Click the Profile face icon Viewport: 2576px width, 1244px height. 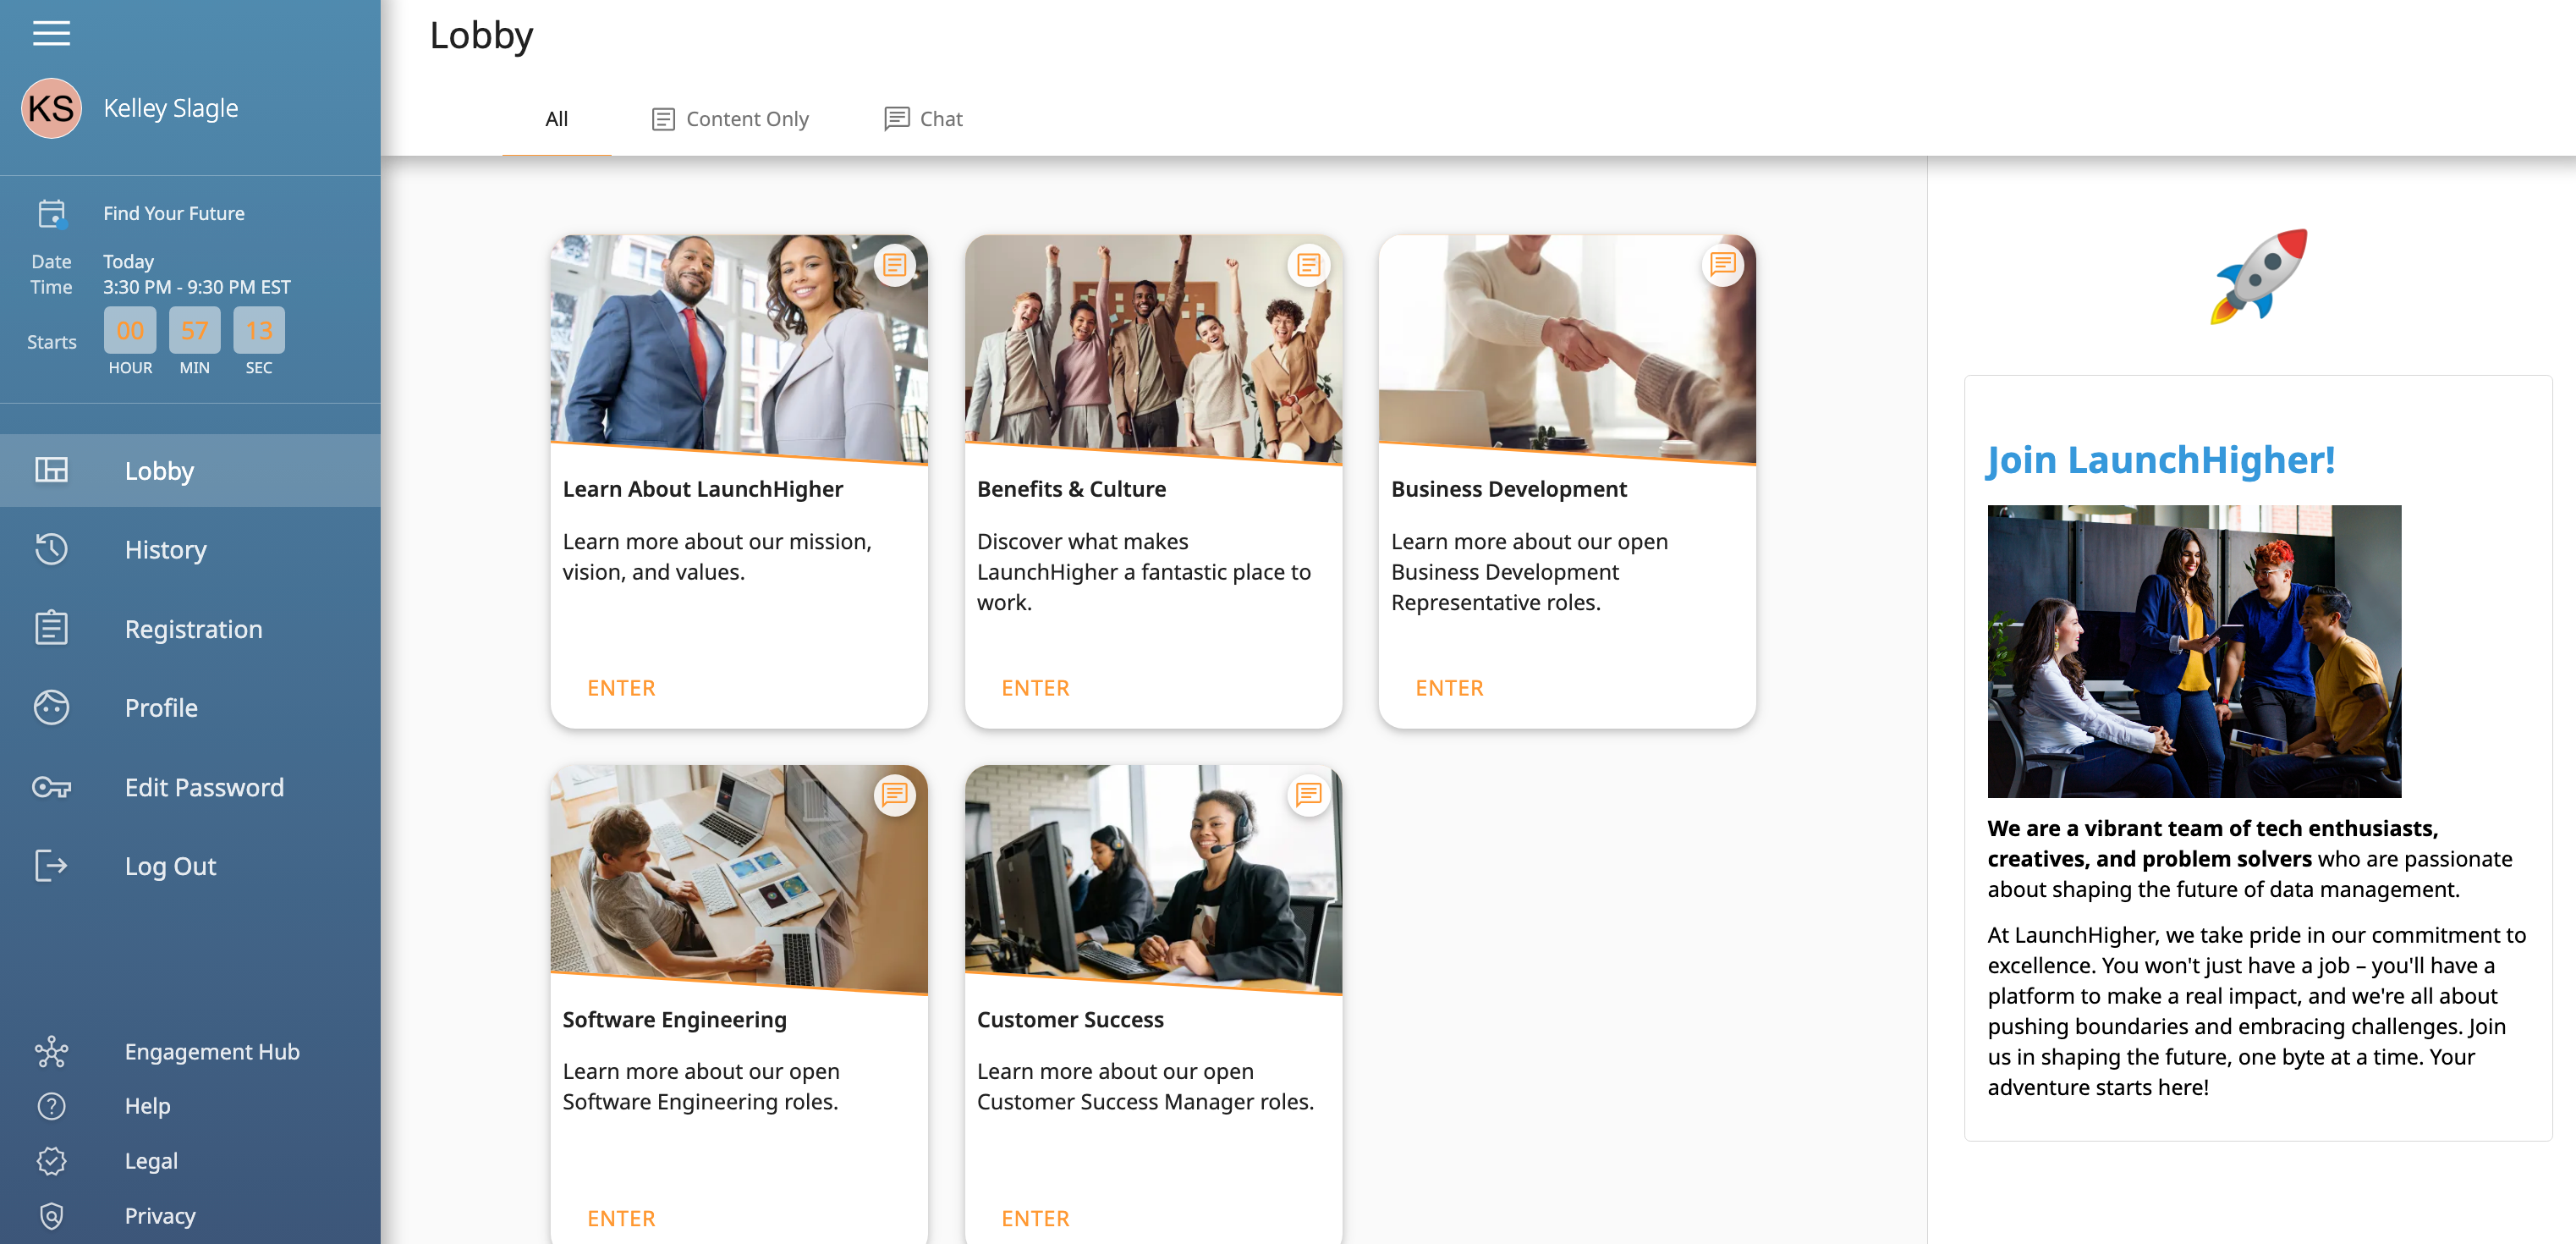[51, 707]
